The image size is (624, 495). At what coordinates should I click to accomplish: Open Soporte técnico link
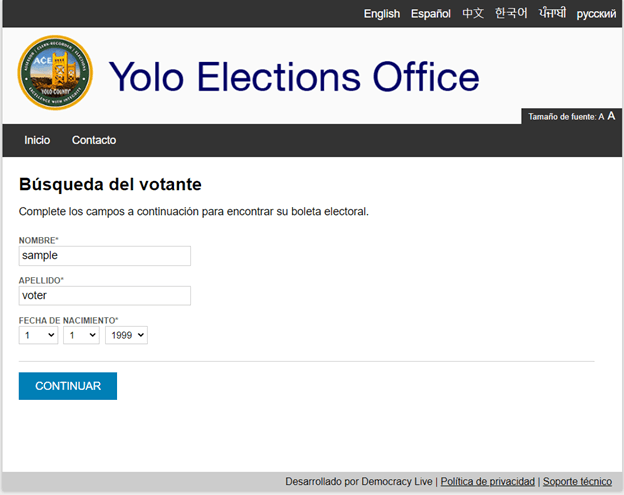(577, 481)
